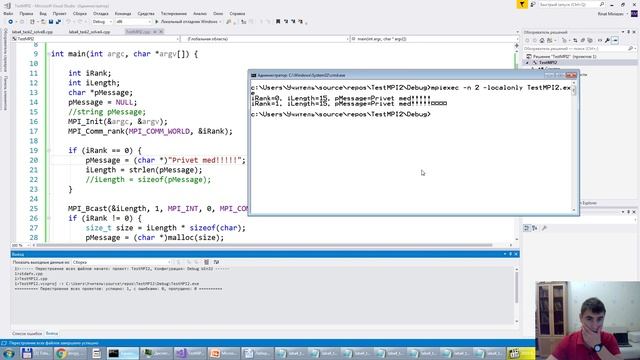This screenshot has height=360, width=640.
Task: Focus the Solution Explorer search field
Action: (x=579, y=49)
